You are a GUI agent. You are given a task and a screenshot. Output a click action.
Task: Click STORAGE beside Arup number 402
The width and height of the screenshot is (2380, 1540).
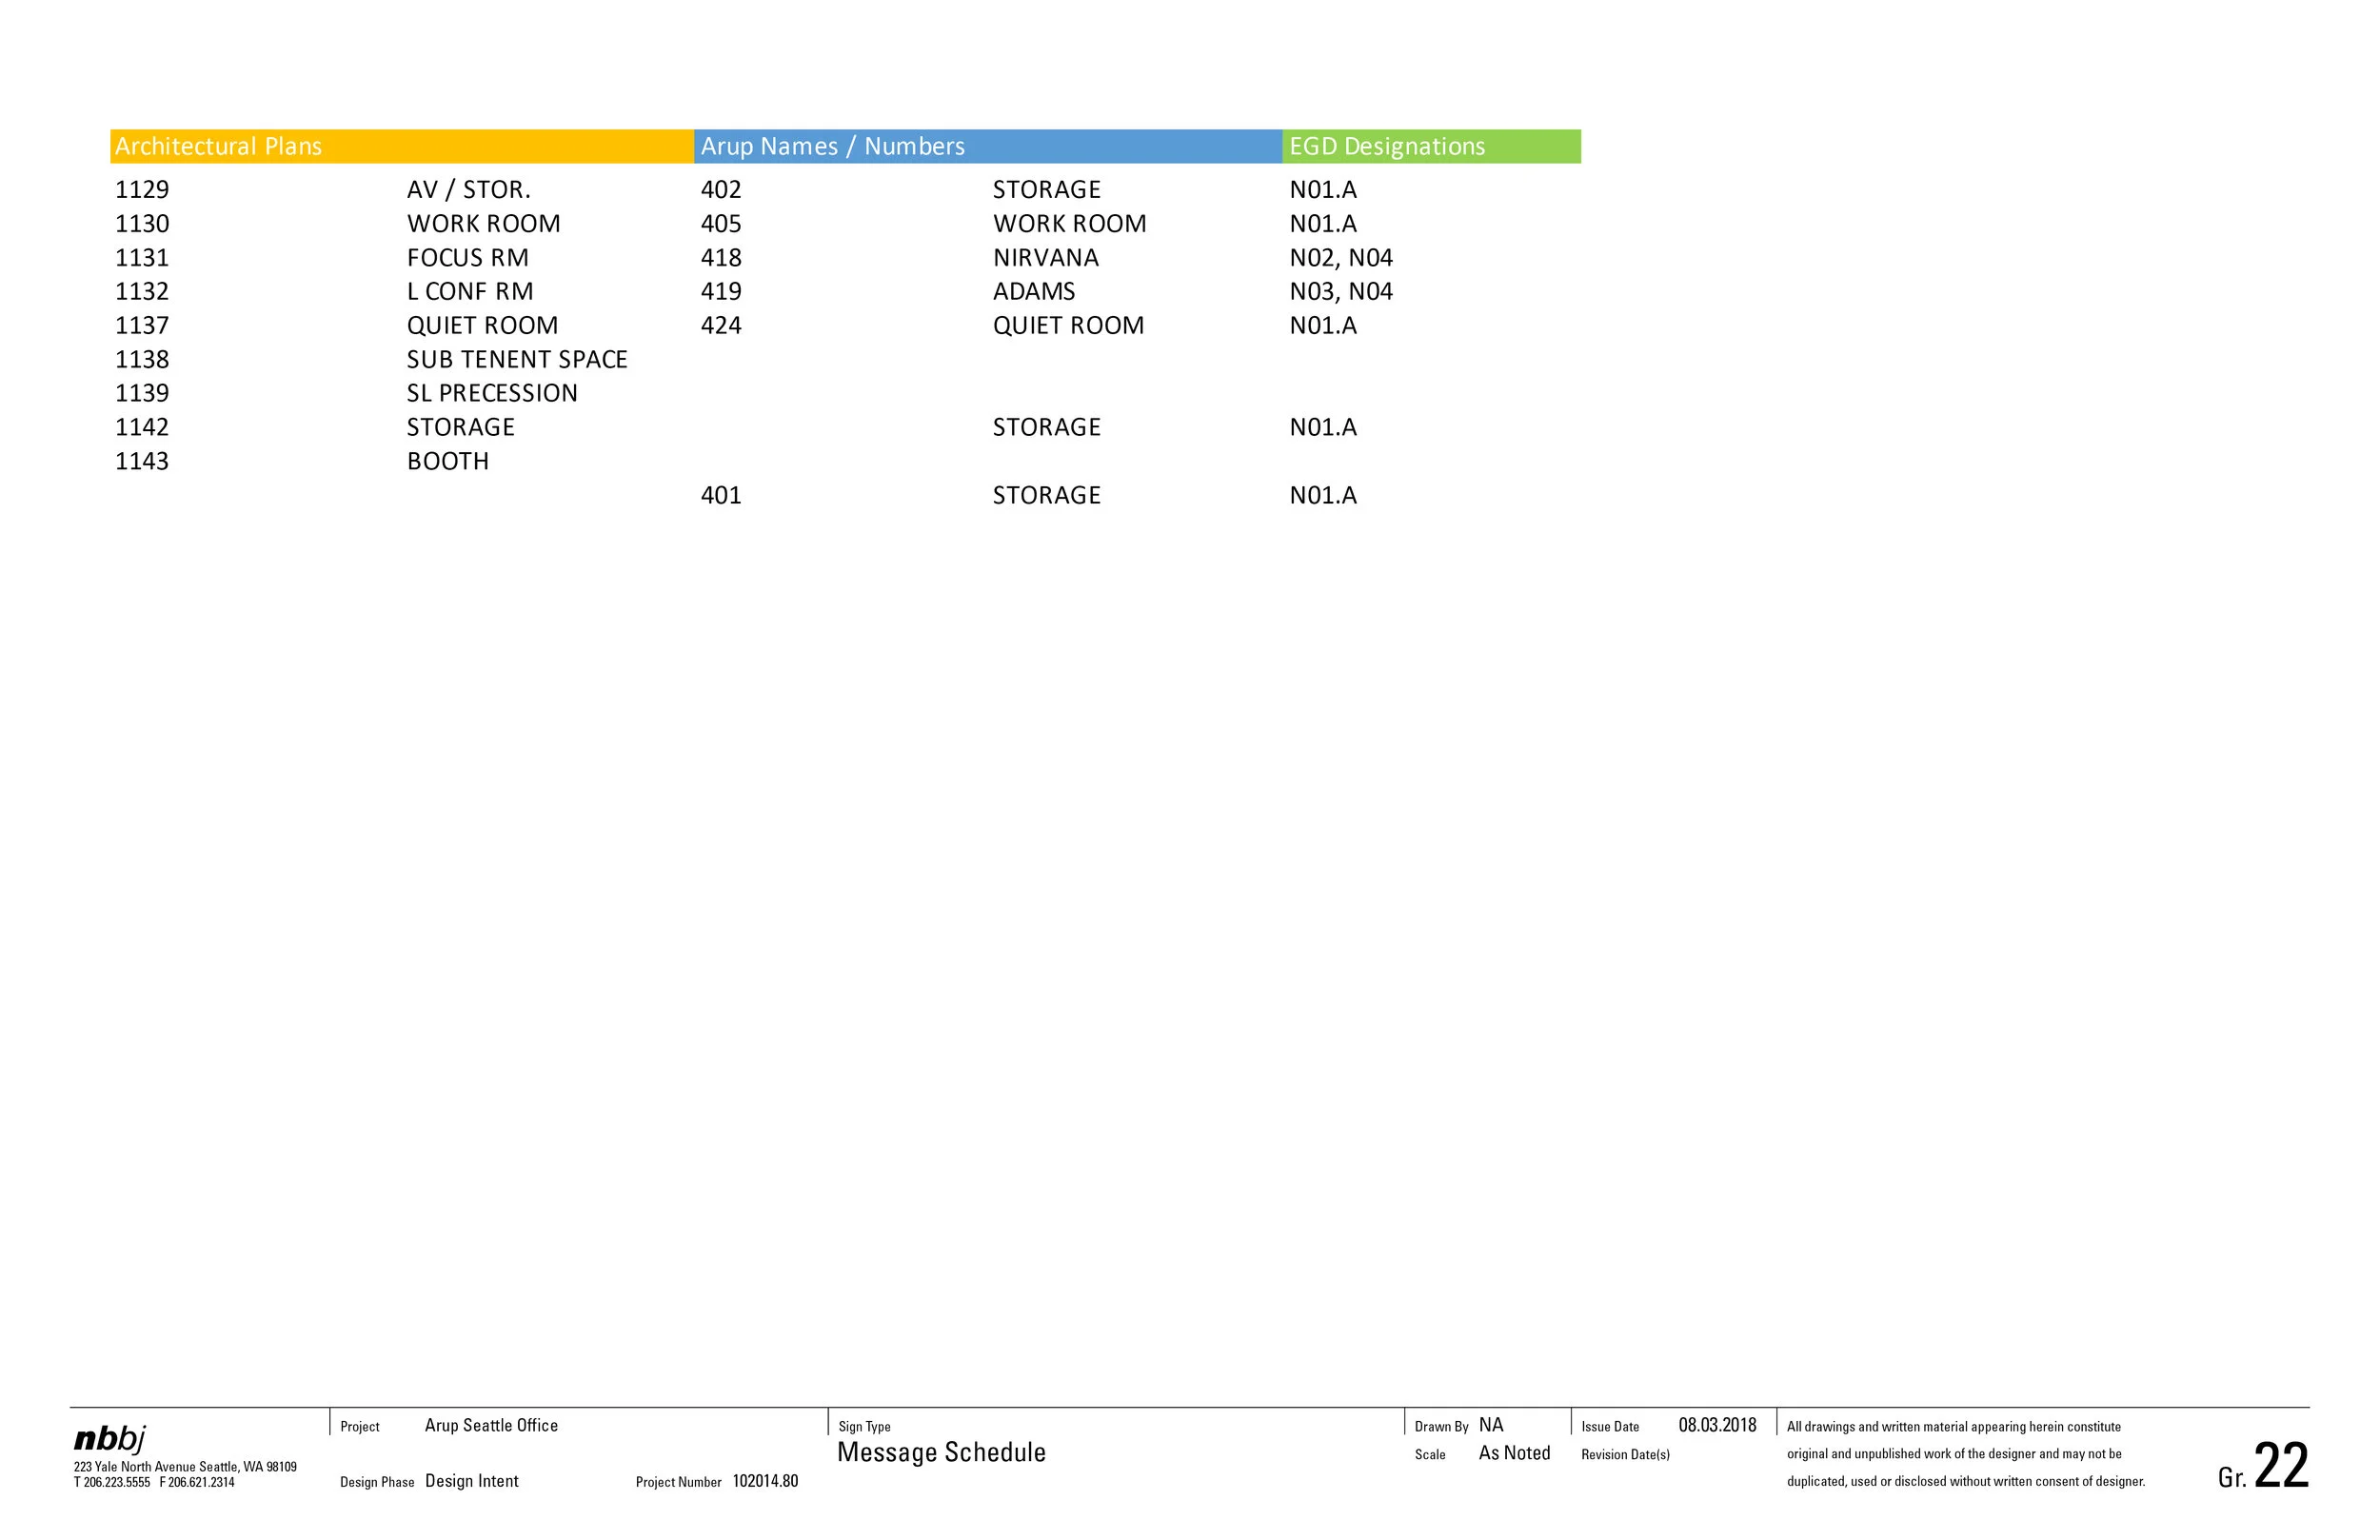1047,190
